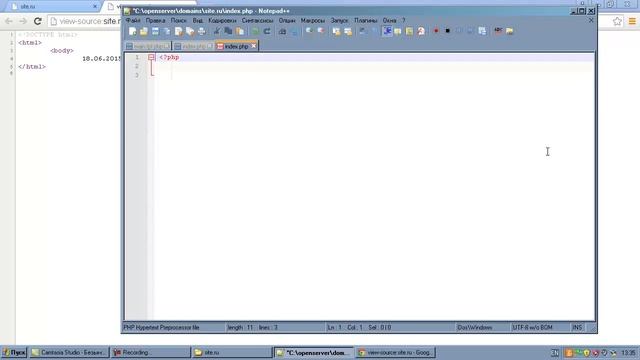Viewport: 640px width, 360px height.
Task: Open the user-defined language dialog icon
Action: [398, 31]
